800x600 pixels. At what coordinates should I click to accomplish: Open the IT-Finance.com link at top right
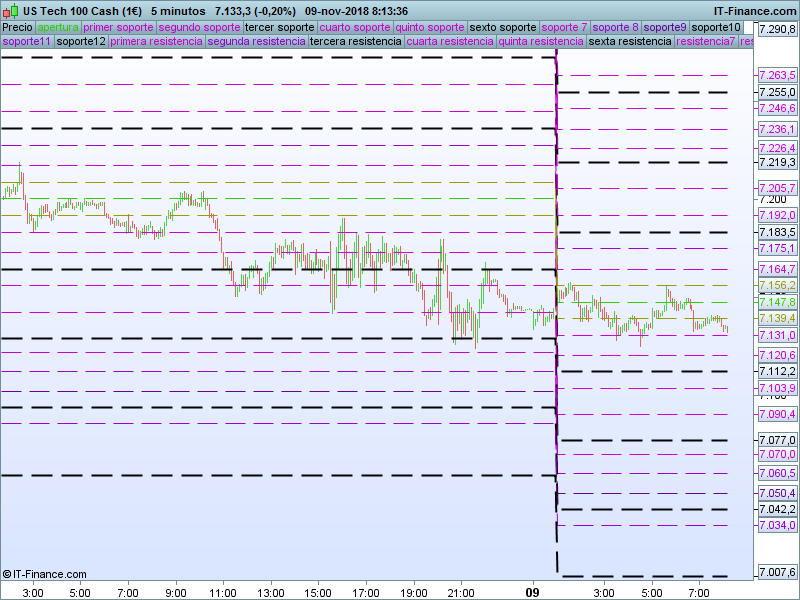(754, 10)
